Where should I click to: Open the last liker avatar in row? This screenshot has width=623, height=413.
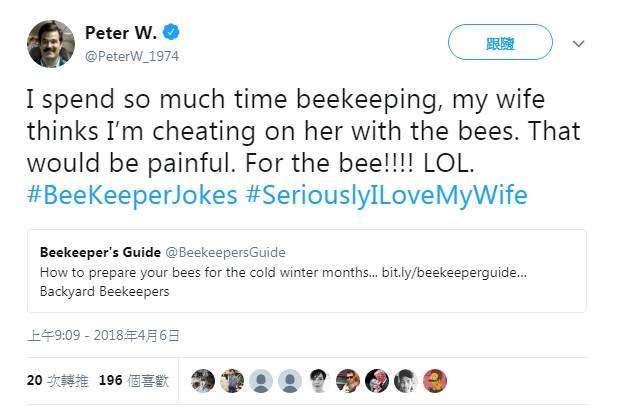click(x=436, y=380)
